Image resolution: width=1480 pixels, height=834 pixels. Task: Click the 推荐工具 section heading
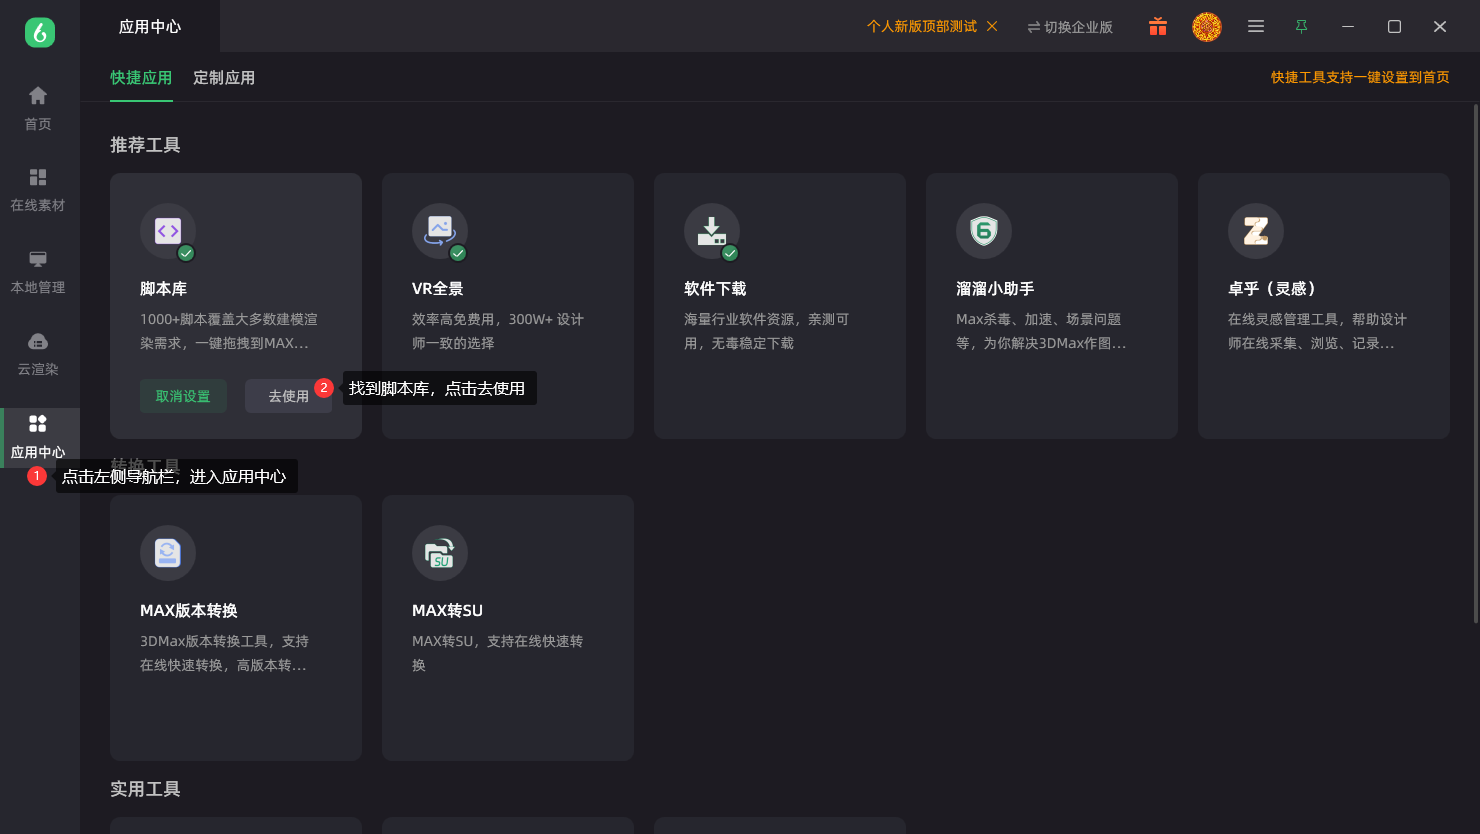tap(145, 145)
